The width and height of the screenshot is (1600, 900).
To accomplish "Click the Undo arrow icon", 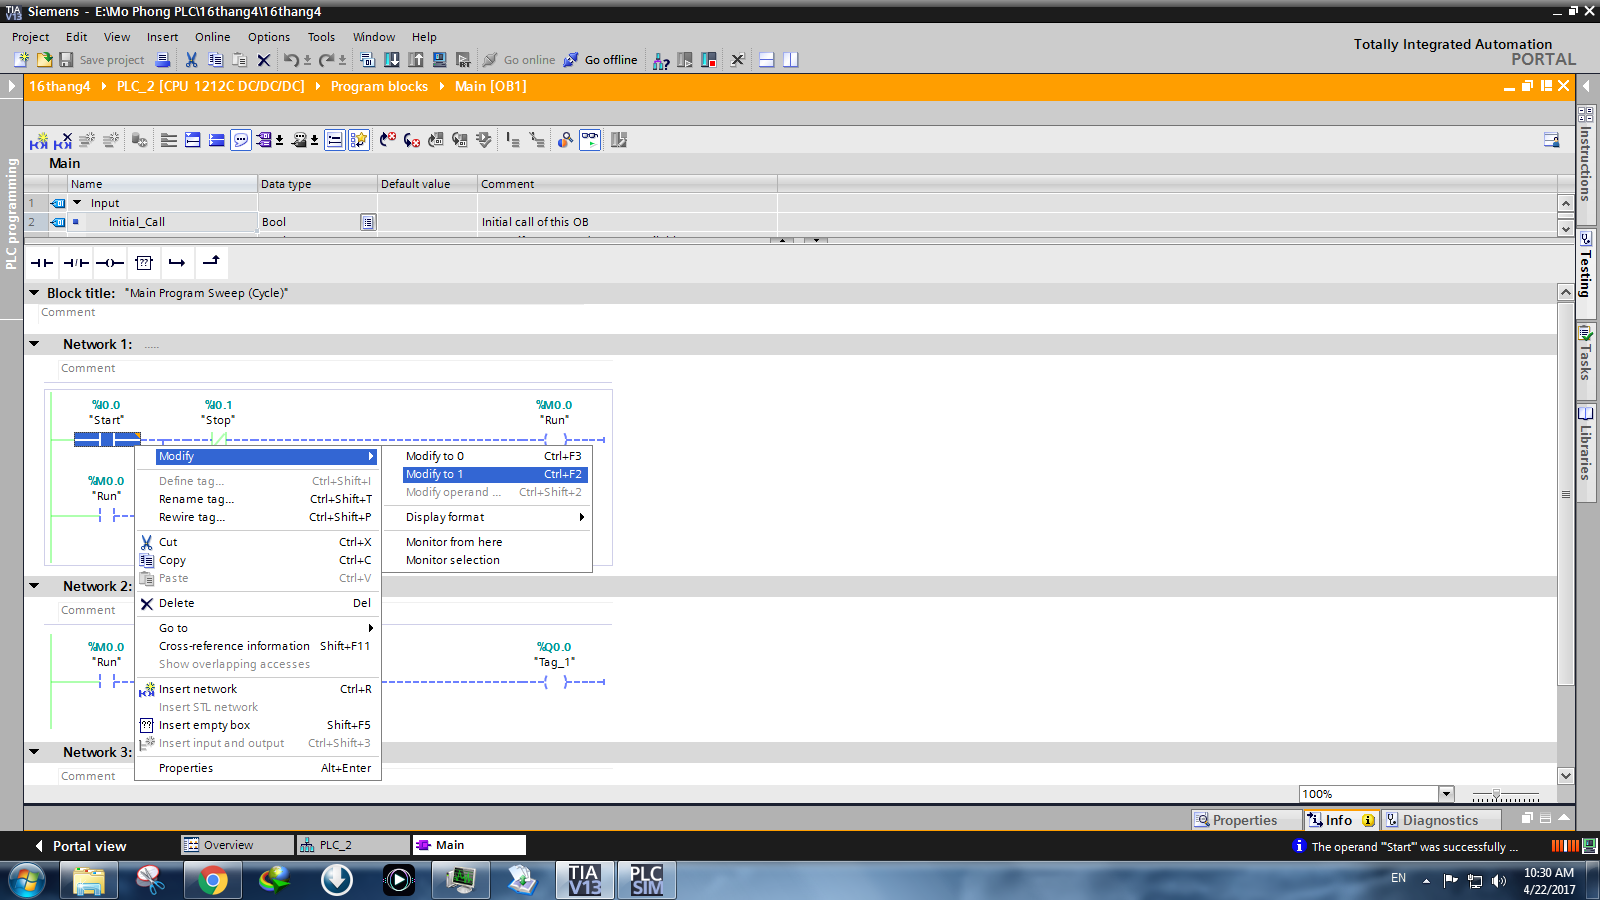I will tap(291, 60).
